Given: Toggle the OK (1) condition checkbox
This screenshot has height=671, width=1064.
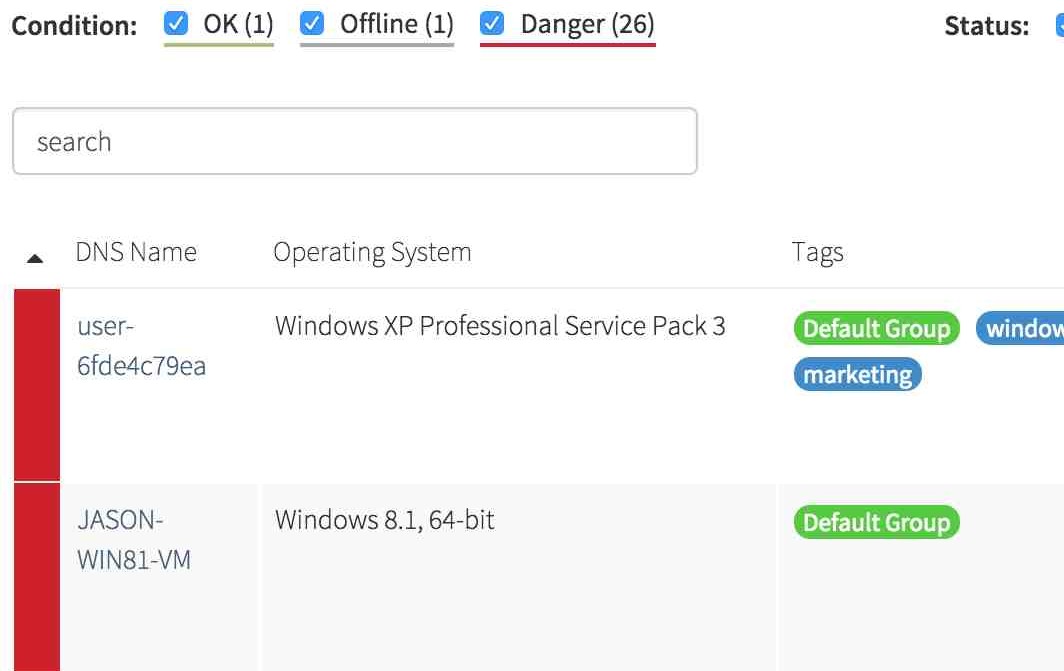Looking at the screenshot, I should tap(176, 24).
